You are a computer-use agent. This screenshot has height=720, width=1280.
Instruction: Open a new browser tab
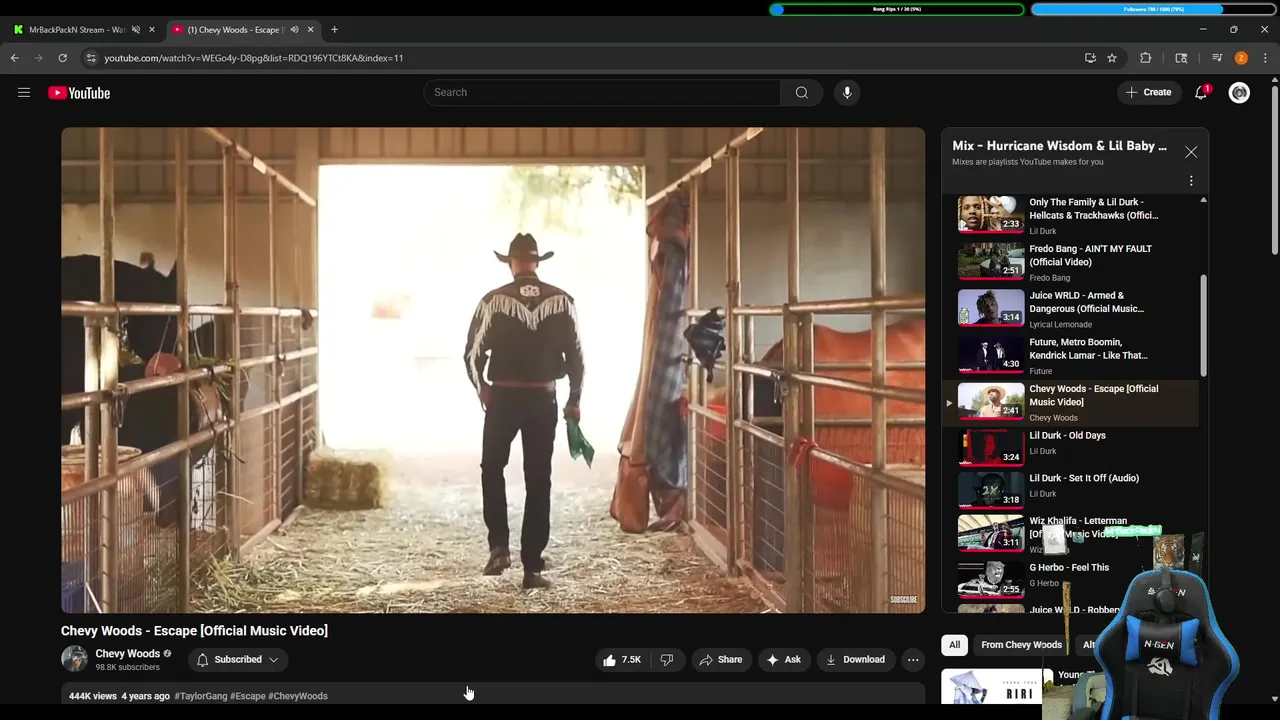(x=334, y=30)
